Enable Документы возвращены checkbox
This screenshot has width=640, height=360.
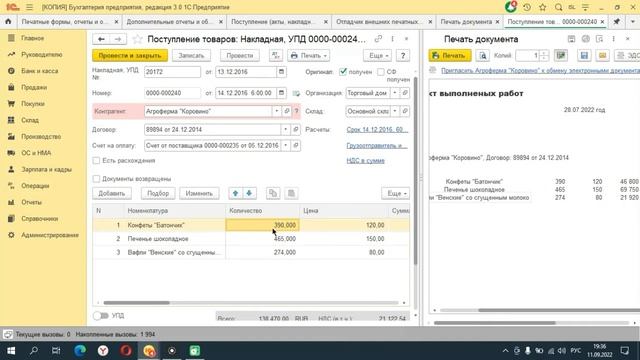pyautogui.click(x=96, y=179)
